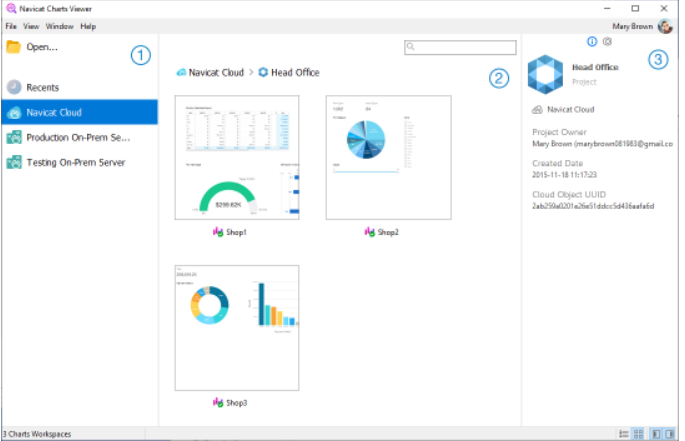The width and height of the screenshot is (685, 441).
Task: Click the Open folder icon
Action: click(14, 47)
